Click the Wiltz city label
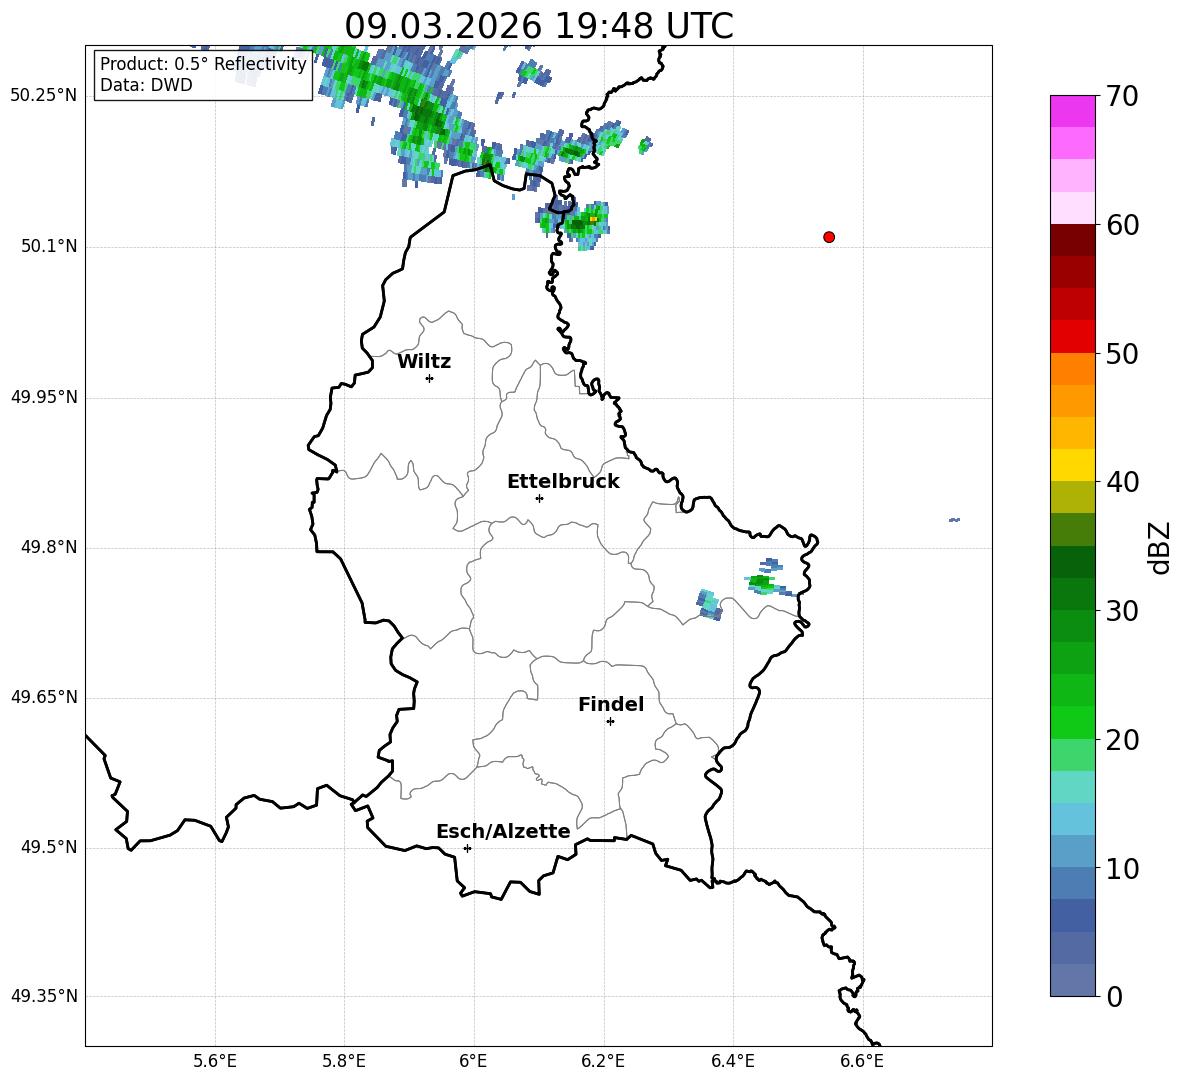The width and height of the screenshot is (1184, 1081). [x=424, y=362]
